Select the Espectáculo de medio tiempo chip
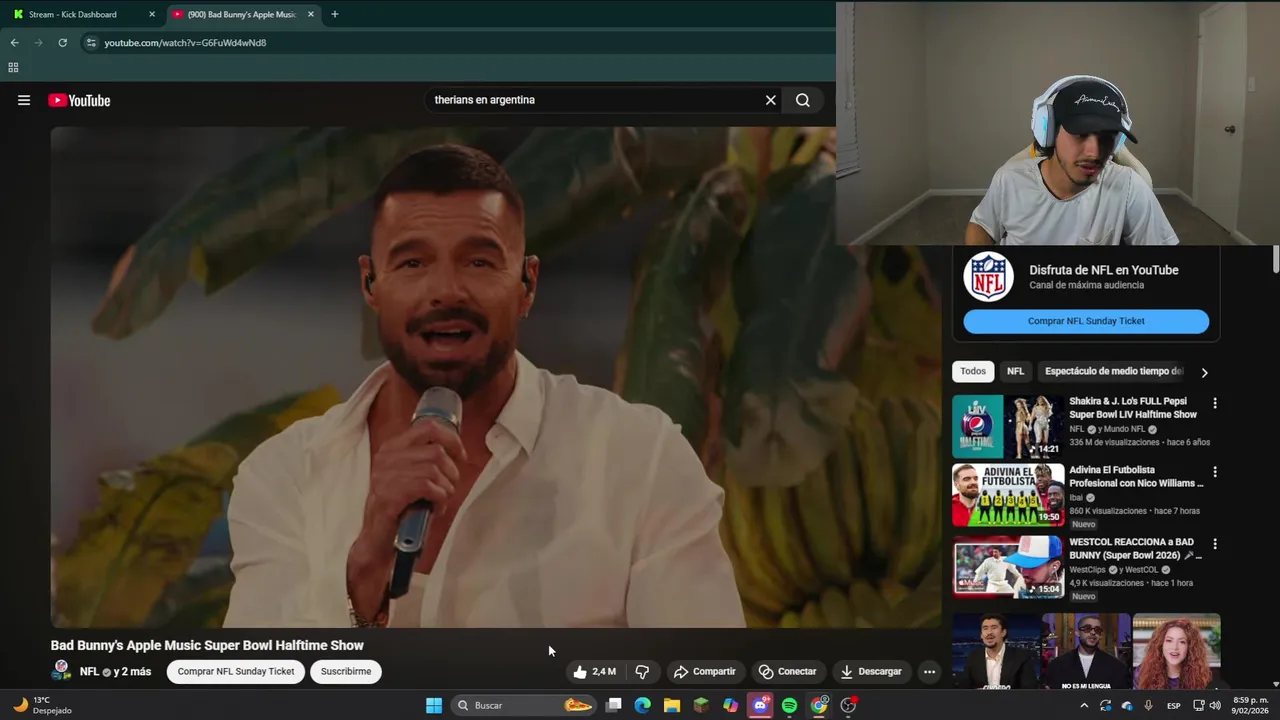Image resolution: width=1280 pixels, height=720 pixels. coord(1112,371)
